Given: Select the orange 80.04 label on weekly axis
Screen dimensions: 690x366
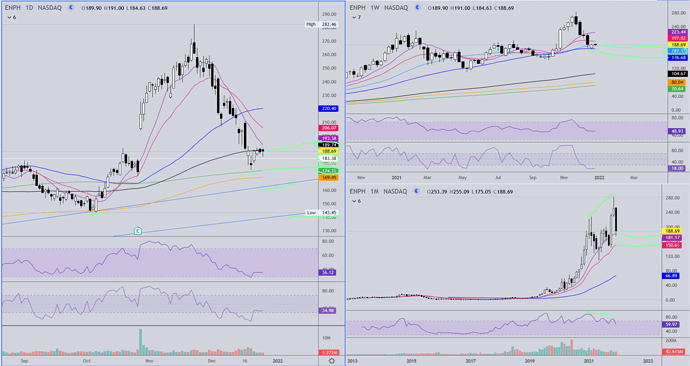Looking at the screenshot, I should [x=677, y=82].
